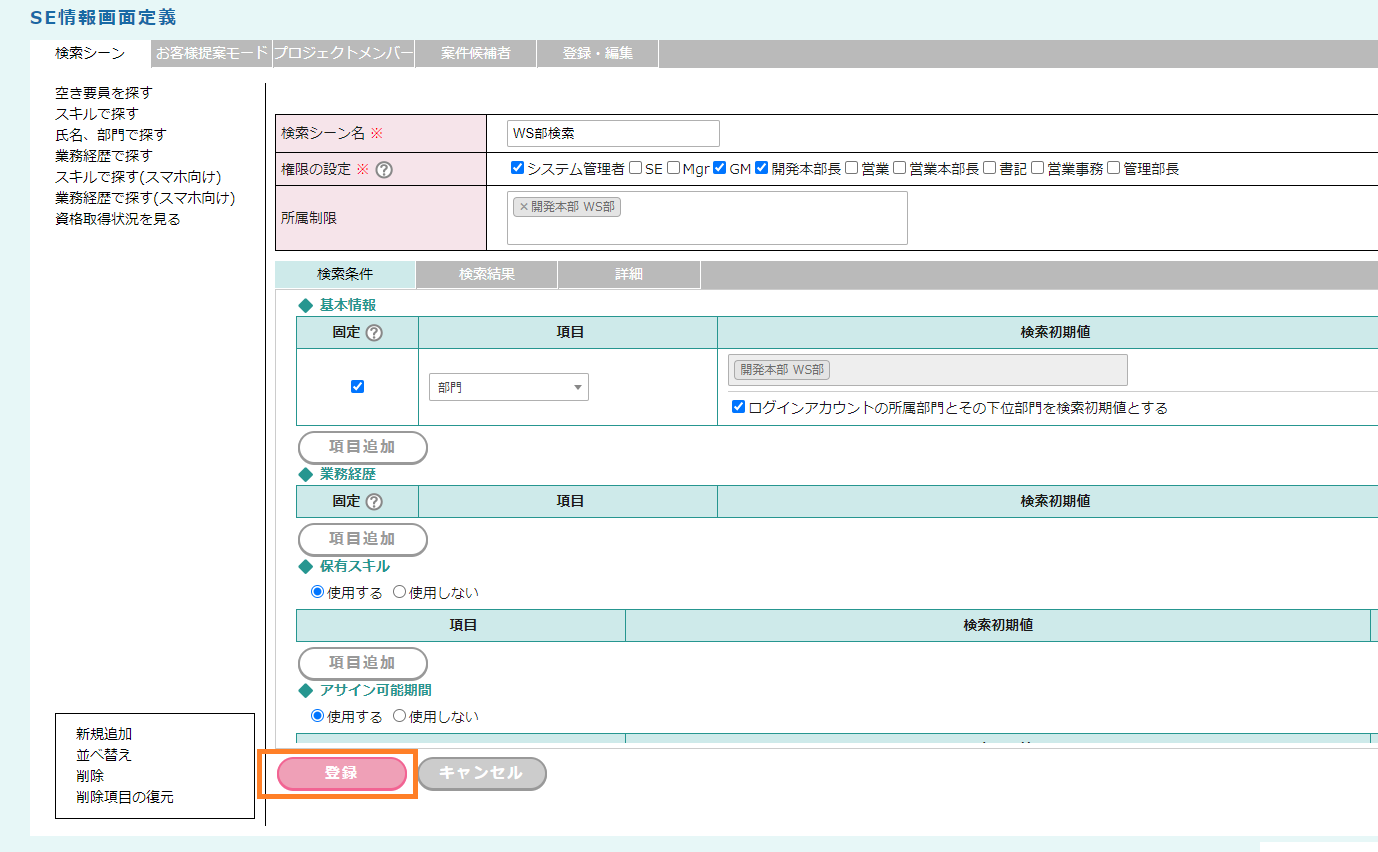Image resolution: width=1378 pixels, height=852 pixels.
Task: Enable the 営業本部長 permission checkbox
Action: point(899,168)
